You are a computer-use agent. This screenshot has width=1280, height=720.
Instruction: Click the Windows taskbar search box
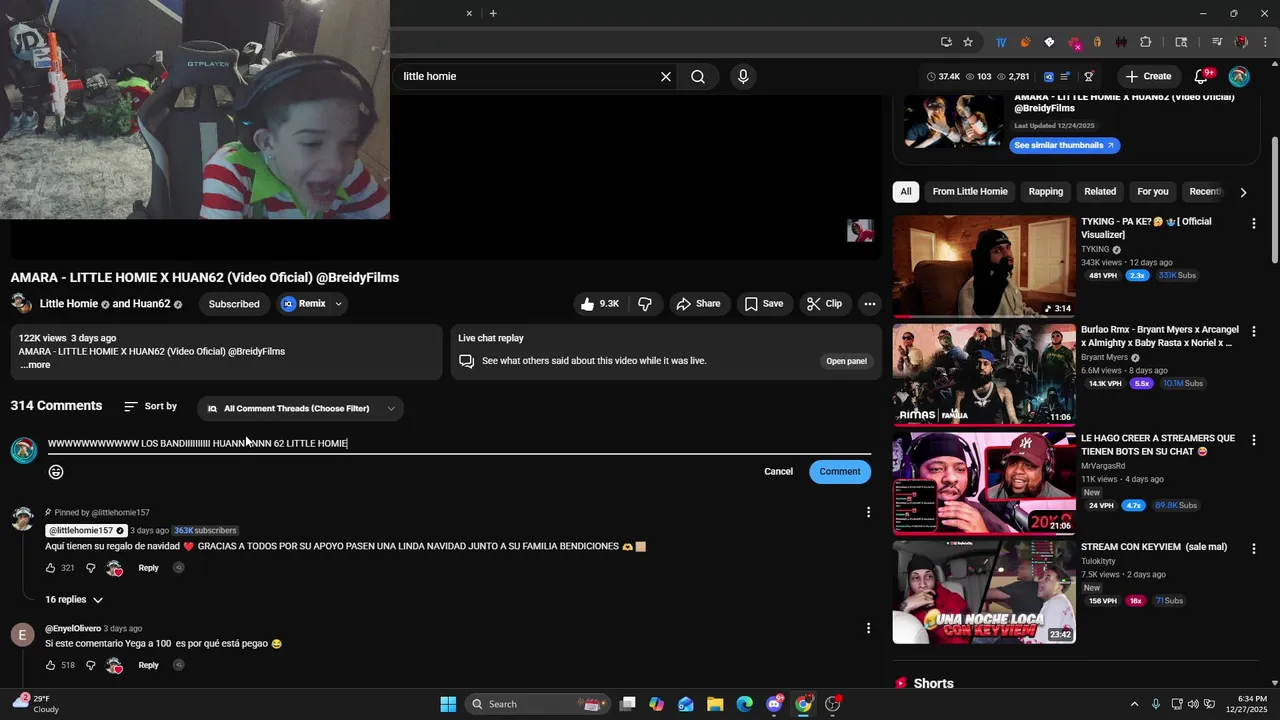[537, 704]
